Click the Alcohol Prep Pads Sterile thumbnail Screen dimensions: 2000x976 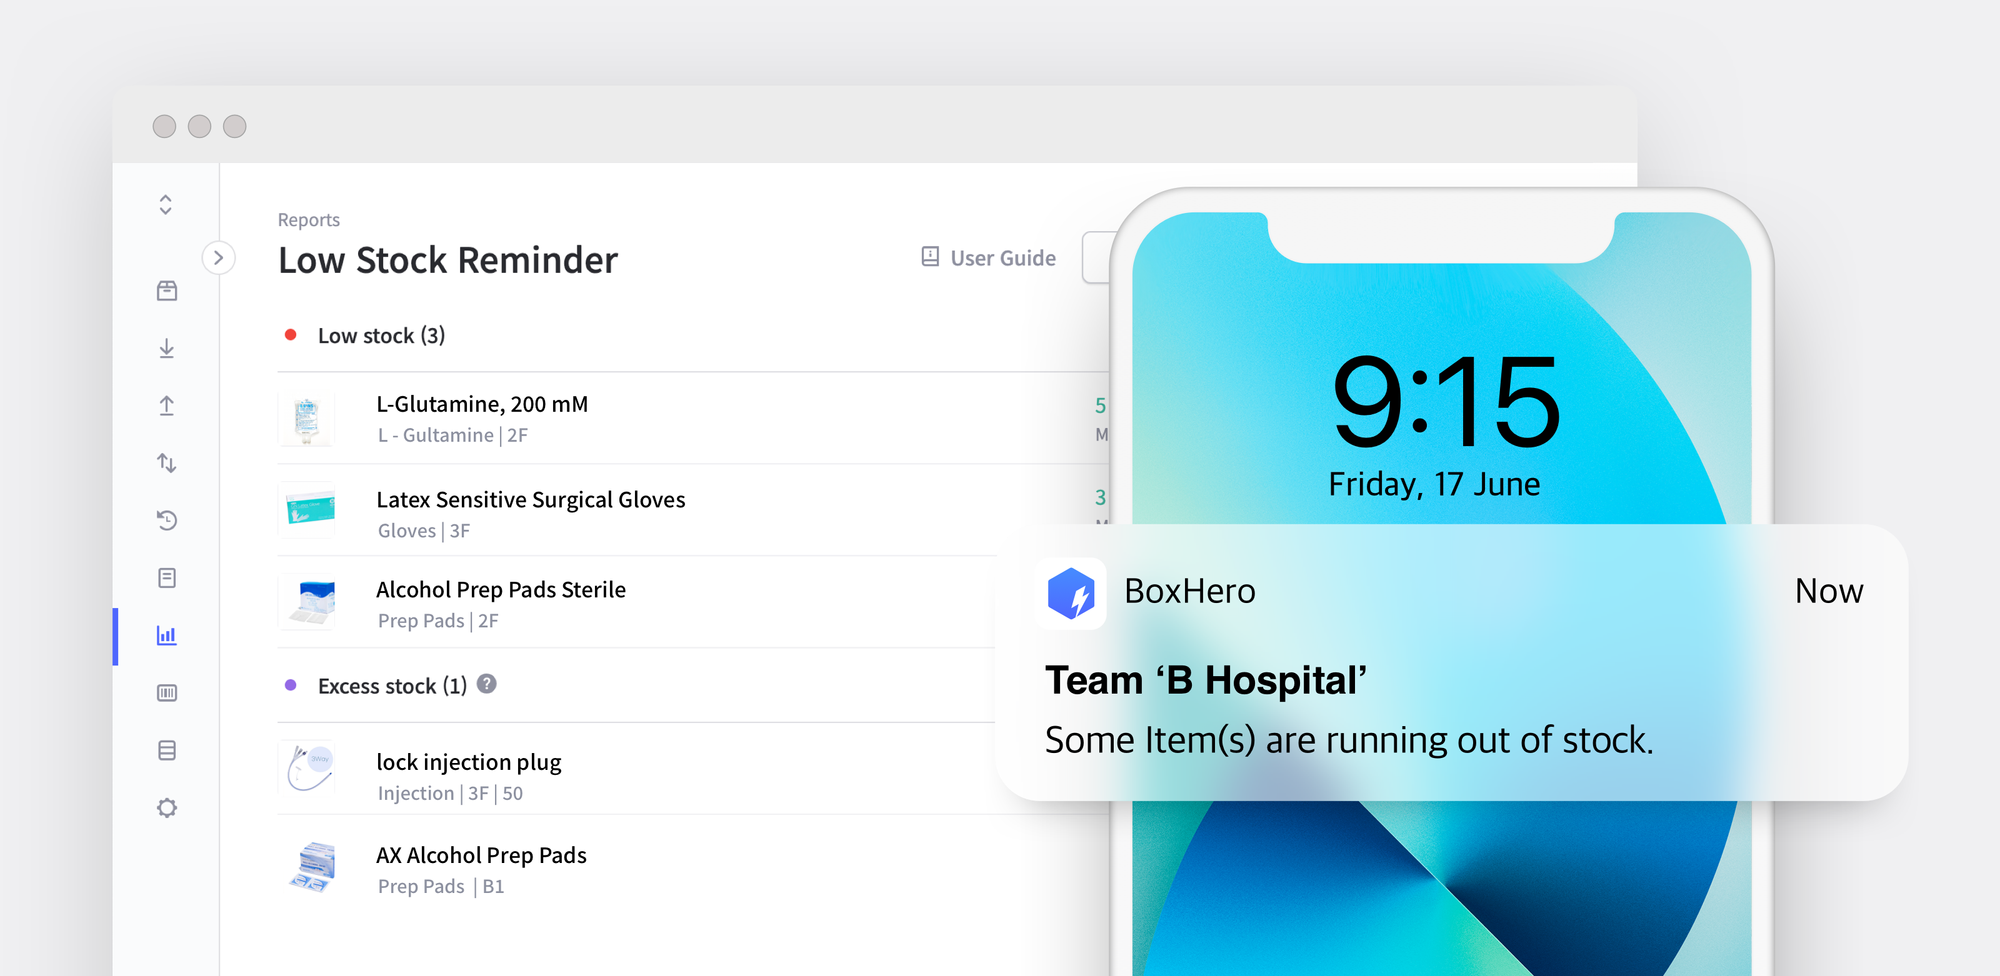[x=308, y=602]
